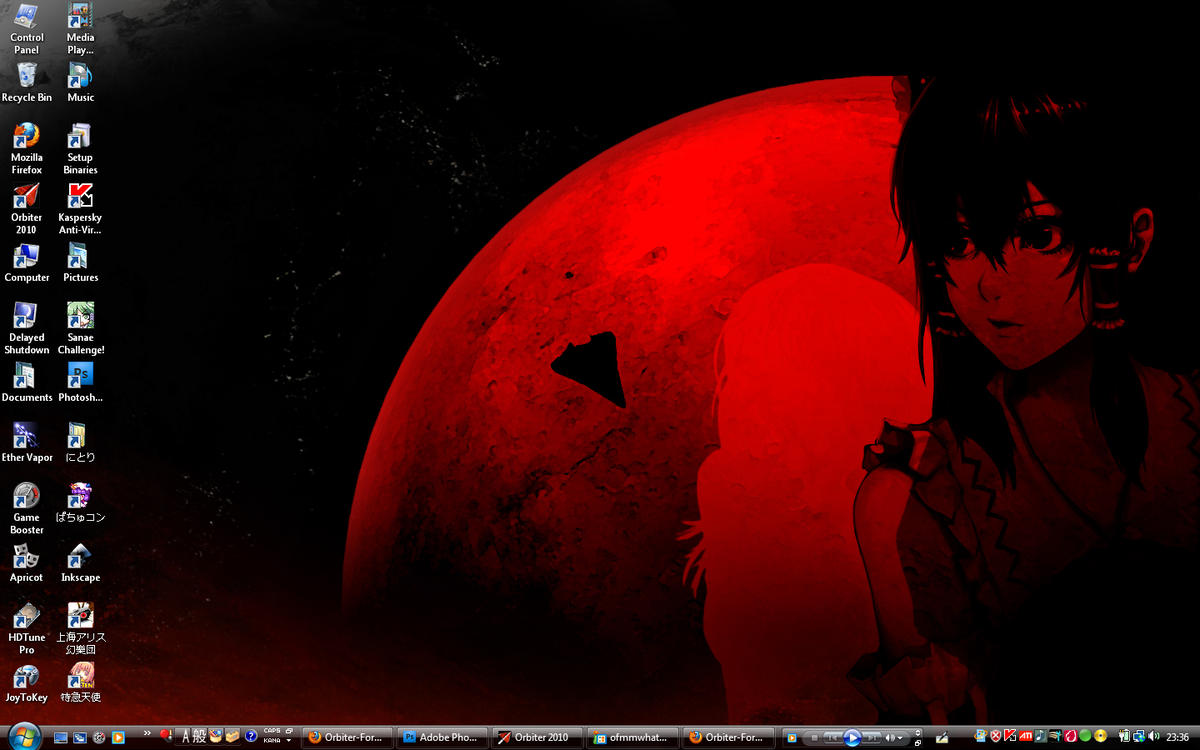1200x750 pixels.
Task: Launch Orbiter 2010 desktop shortcut
Action: pyautogui.click(x=27, y=208)
